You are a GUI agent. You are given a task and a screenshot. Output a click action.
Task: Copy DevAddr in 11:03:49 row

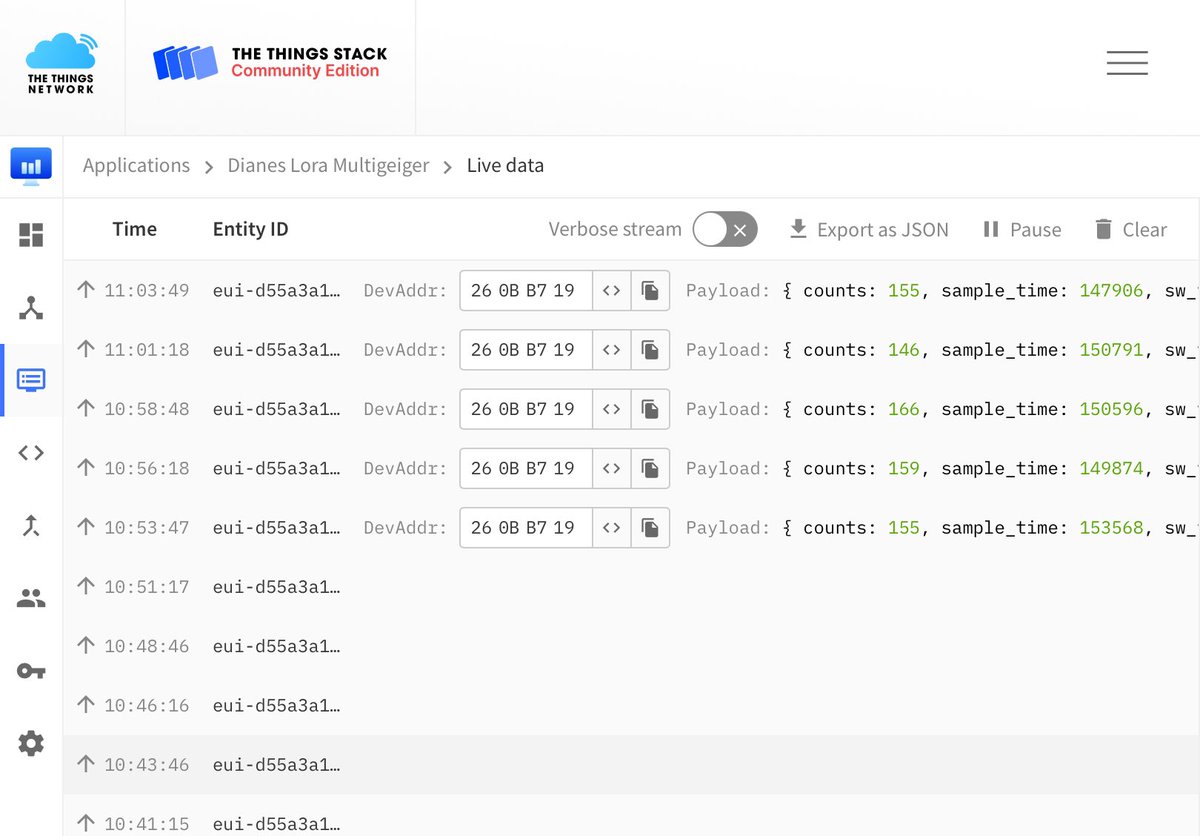click(x=650, y=291)
